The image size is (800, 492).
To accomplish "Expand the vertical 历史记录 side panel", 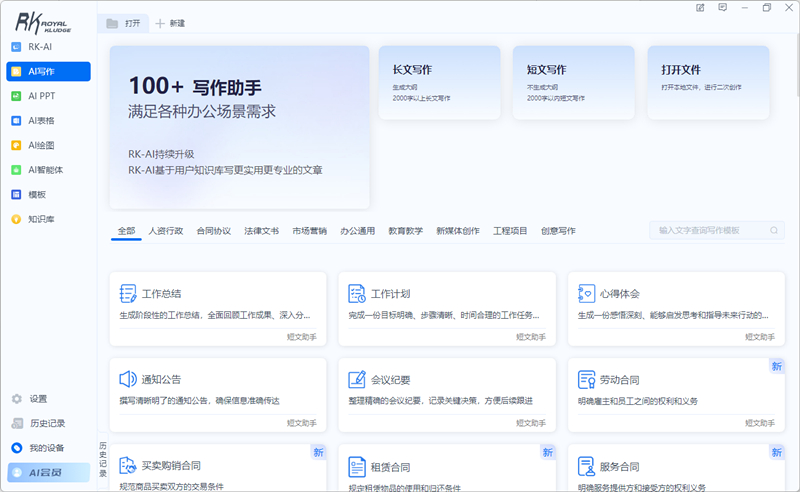I will [103, 459].
